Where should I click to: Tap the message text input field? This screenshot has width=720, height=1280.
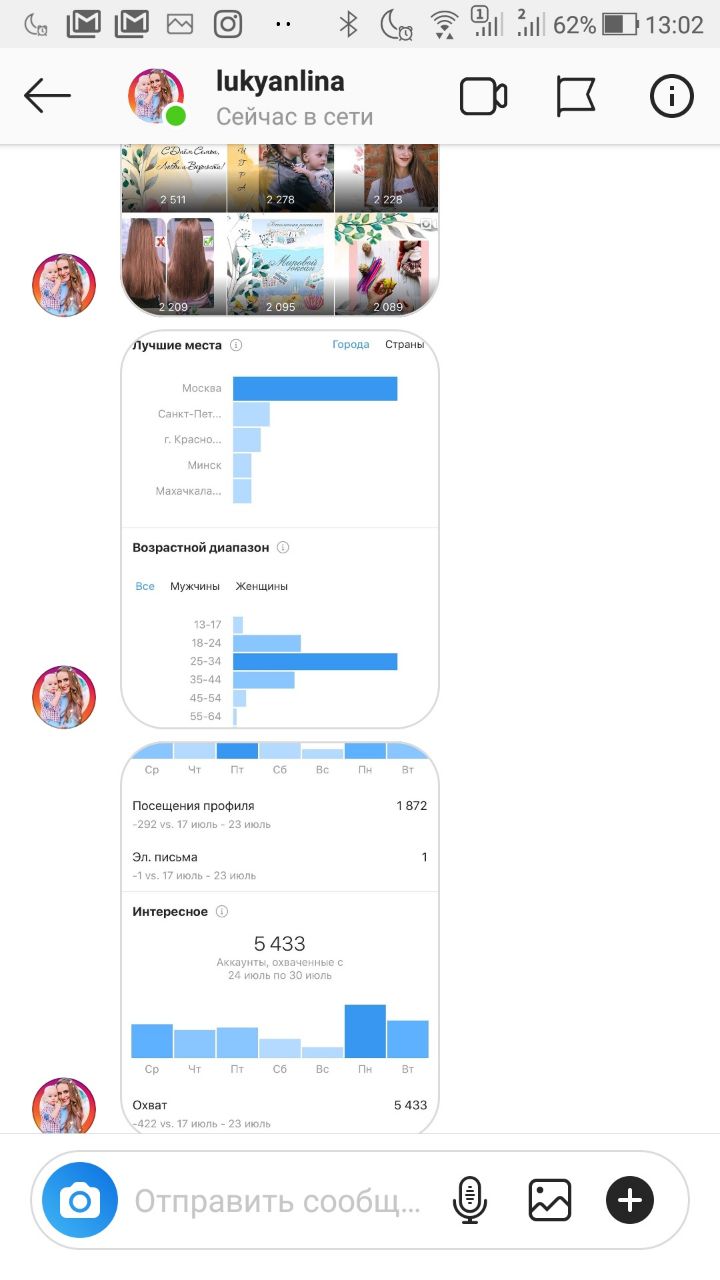click(280, 1200)
